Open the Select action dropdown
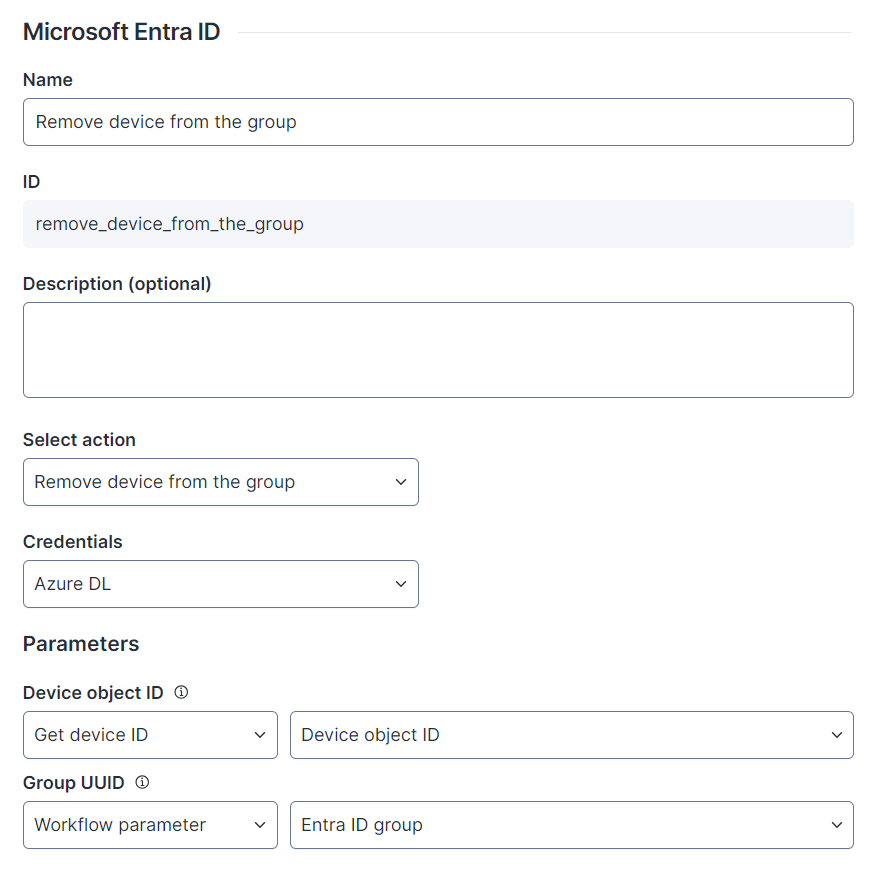Screen dimensions: 882x876 (220, 482)
